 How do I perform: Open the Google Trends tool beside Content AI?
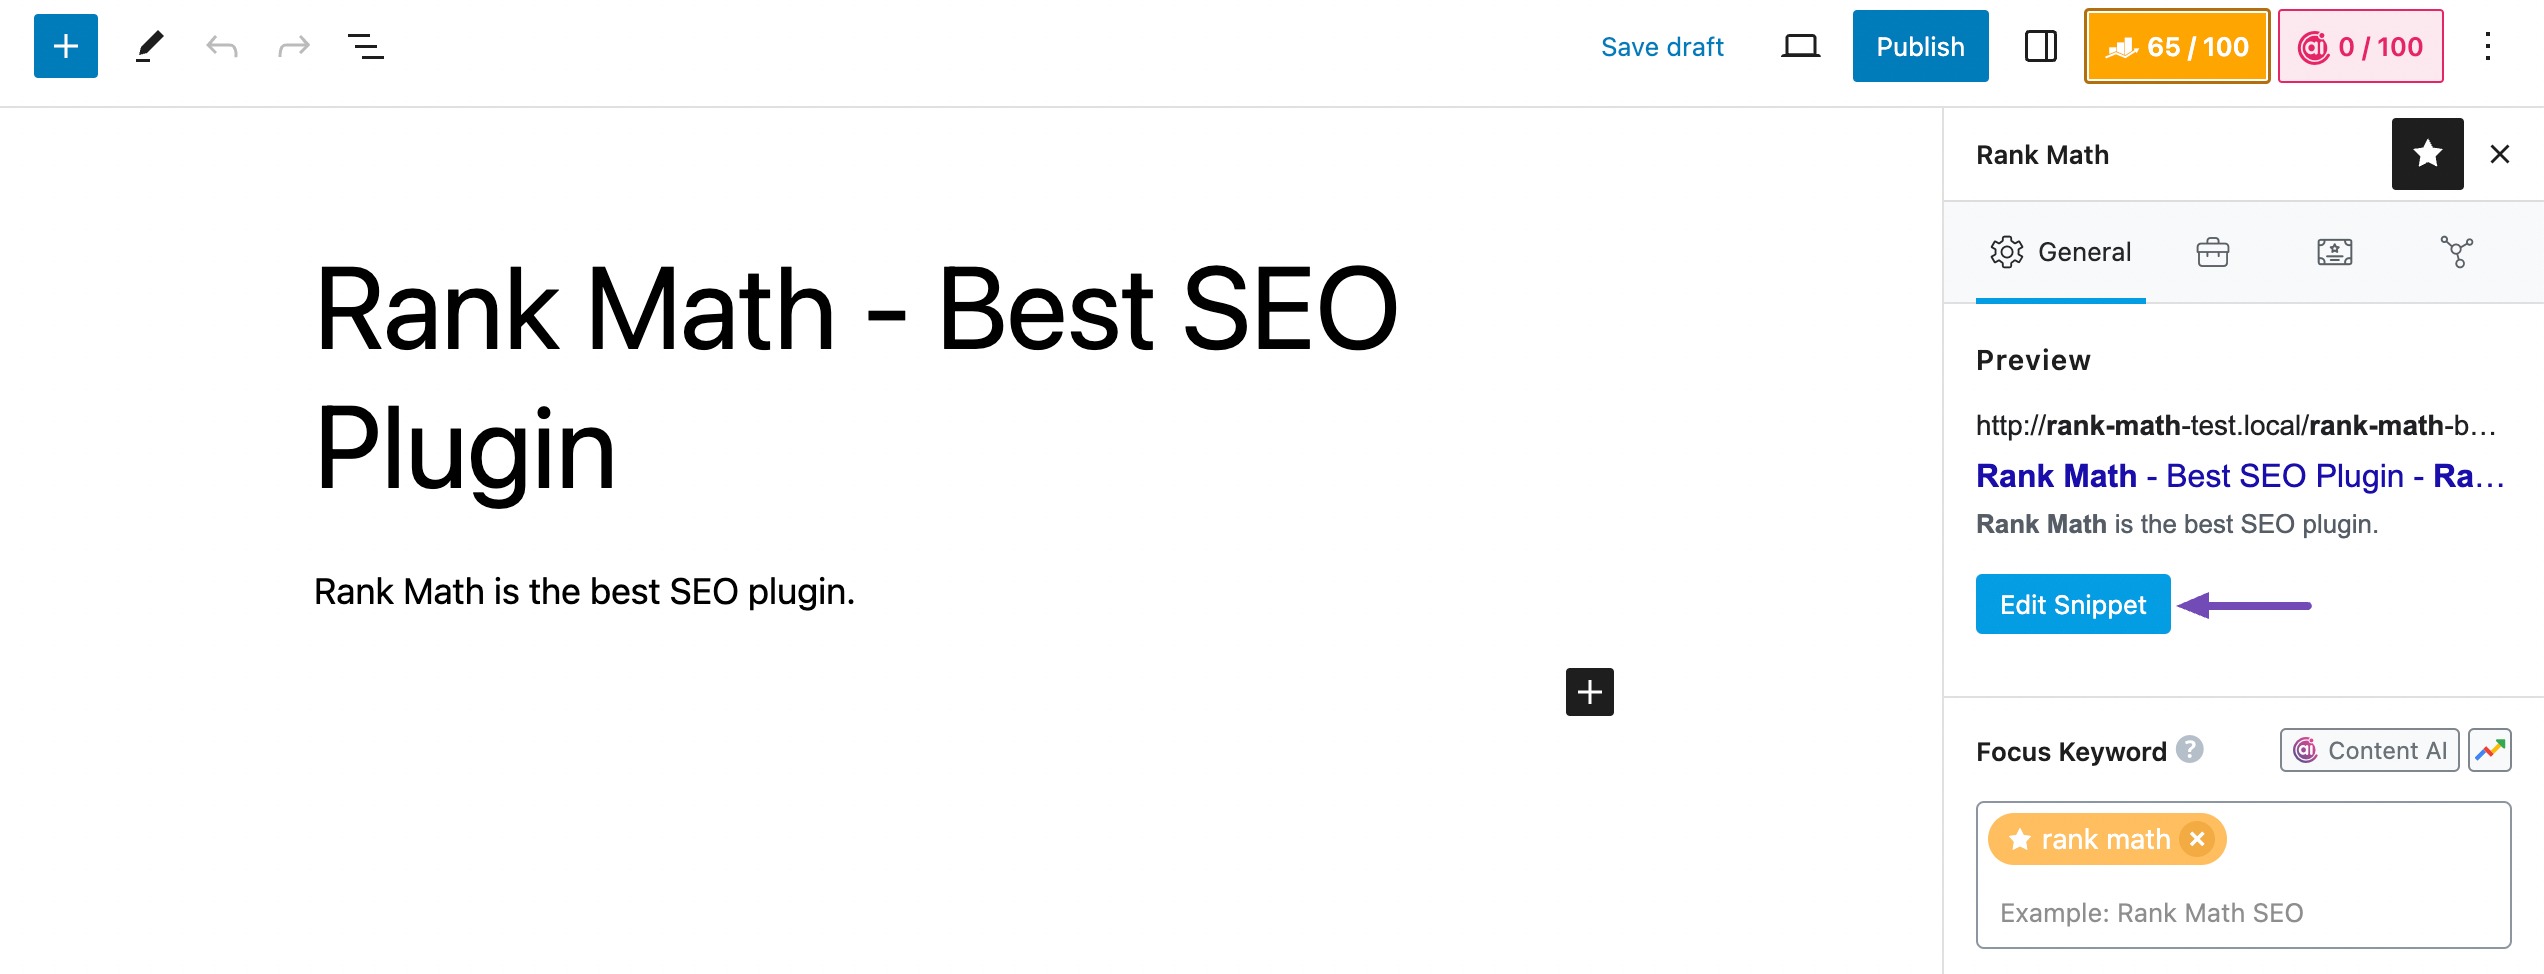click(2491, 749)
